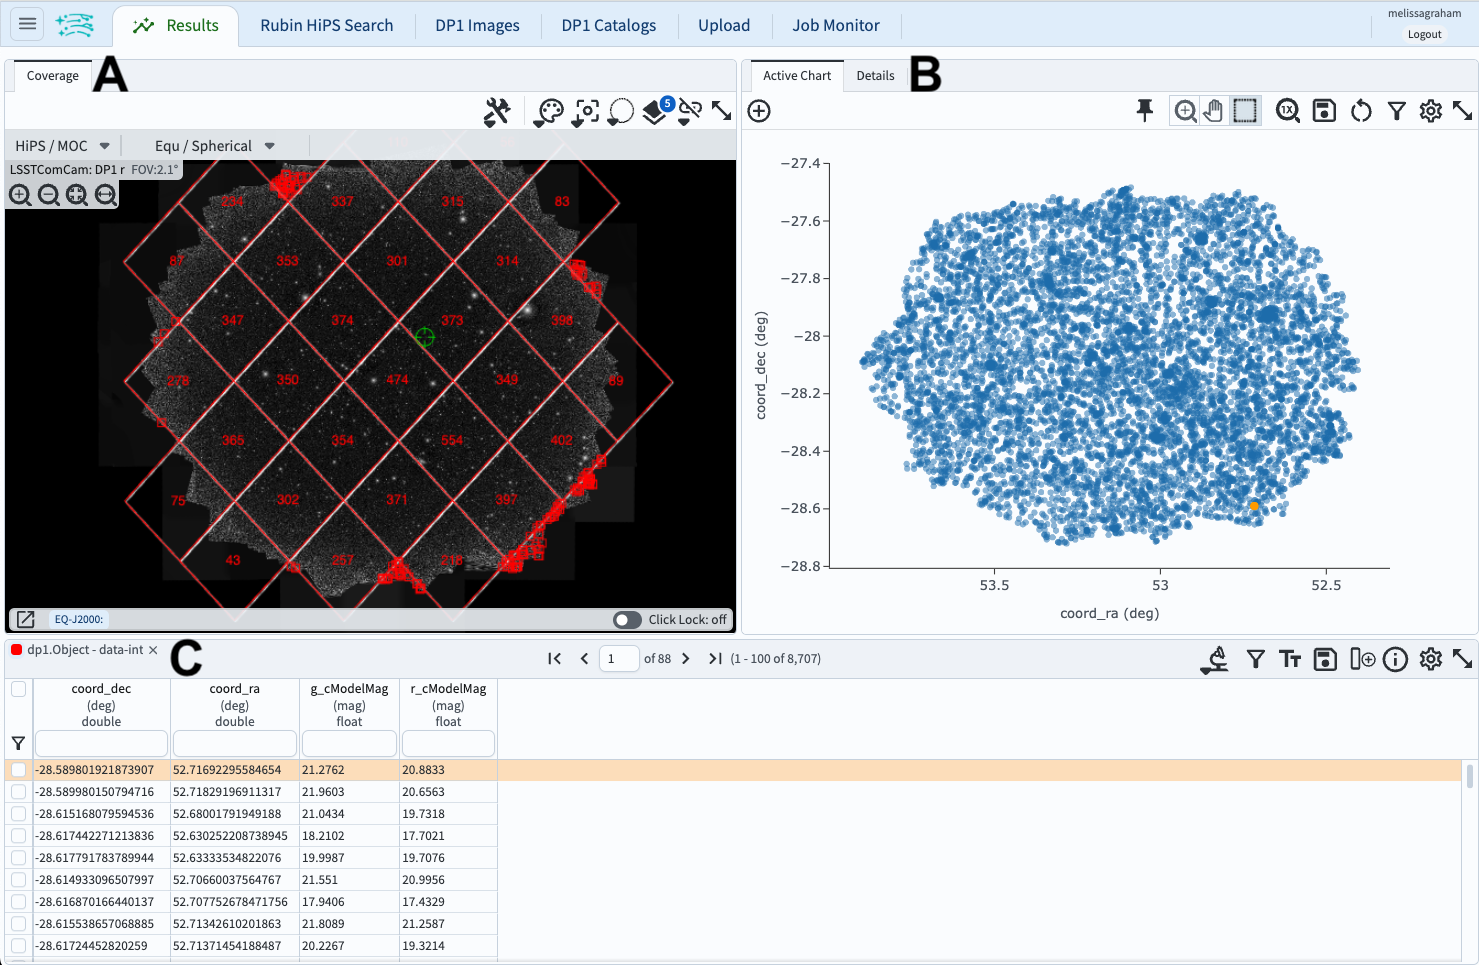Open the chart save-as icon
The height and width of the screenshot is (965, 1479).
[x=1324, y=111]
